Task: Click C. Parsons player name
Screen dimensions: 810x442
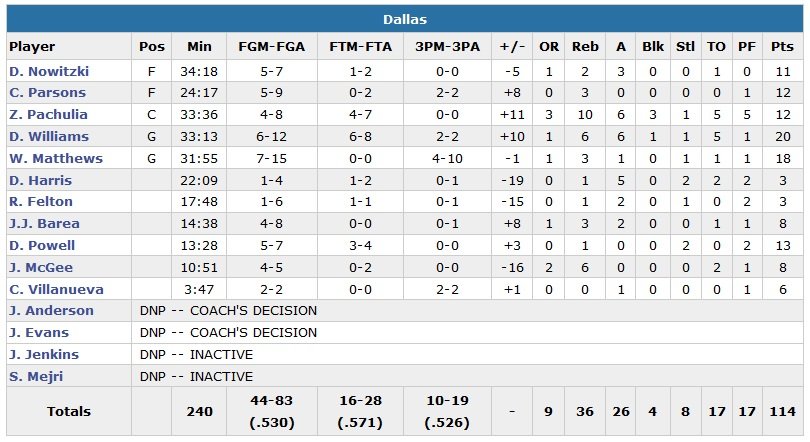Action: pyautogui.click(x=47, y=93)
